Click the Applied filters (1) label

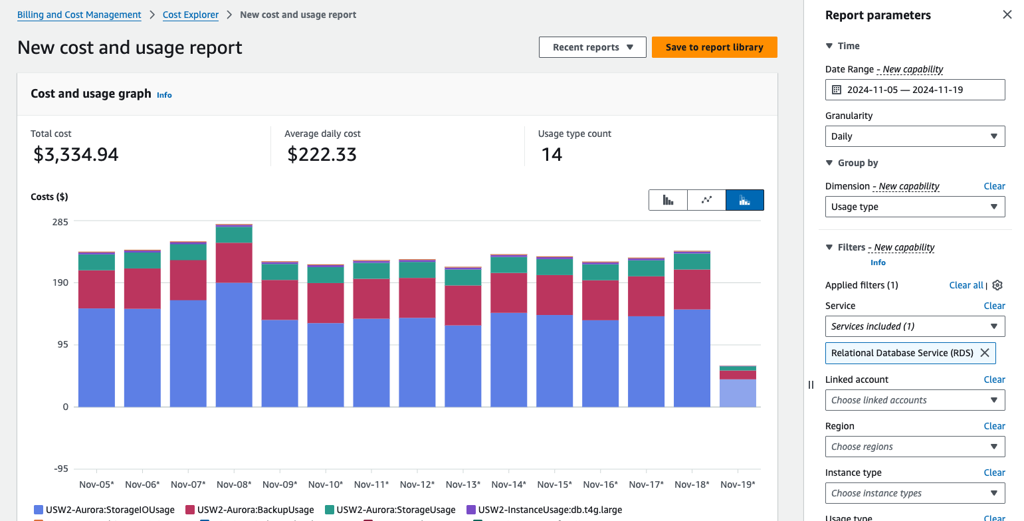[861, 285]
